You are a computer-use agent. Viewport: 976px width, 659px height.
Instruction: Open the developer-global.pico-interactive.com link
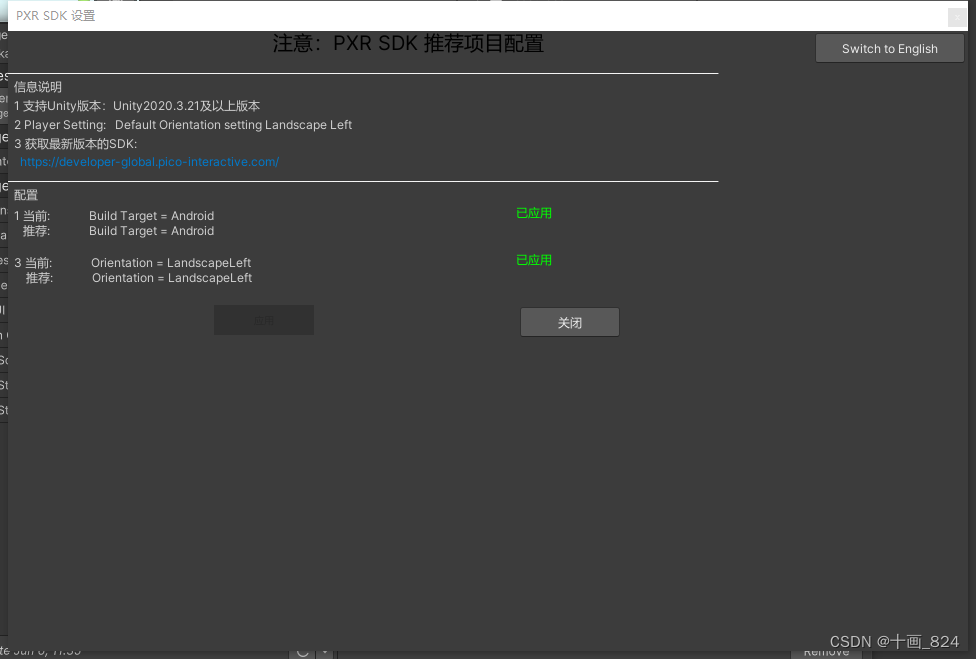[149, 162]
